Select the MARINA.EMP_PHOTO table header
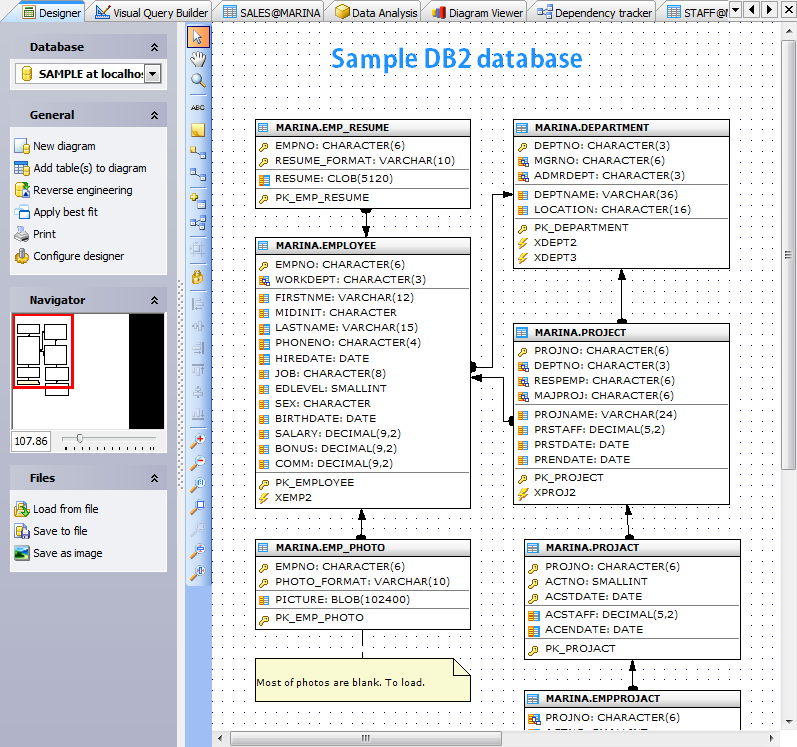 tap(363, 548)
